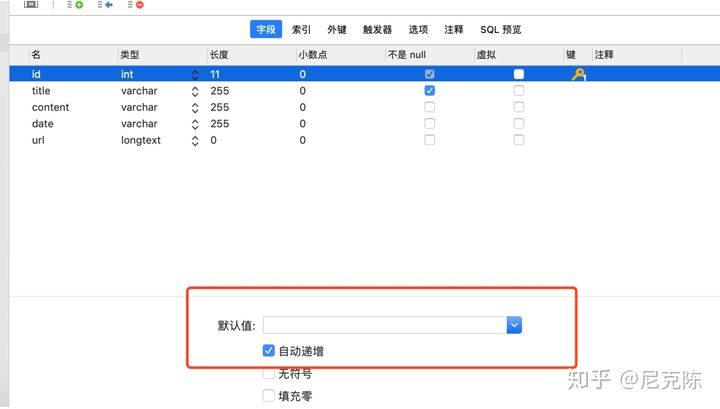Select the content field name cell
720x409 pixels.
pyautogui.click(x=51, y=107)
